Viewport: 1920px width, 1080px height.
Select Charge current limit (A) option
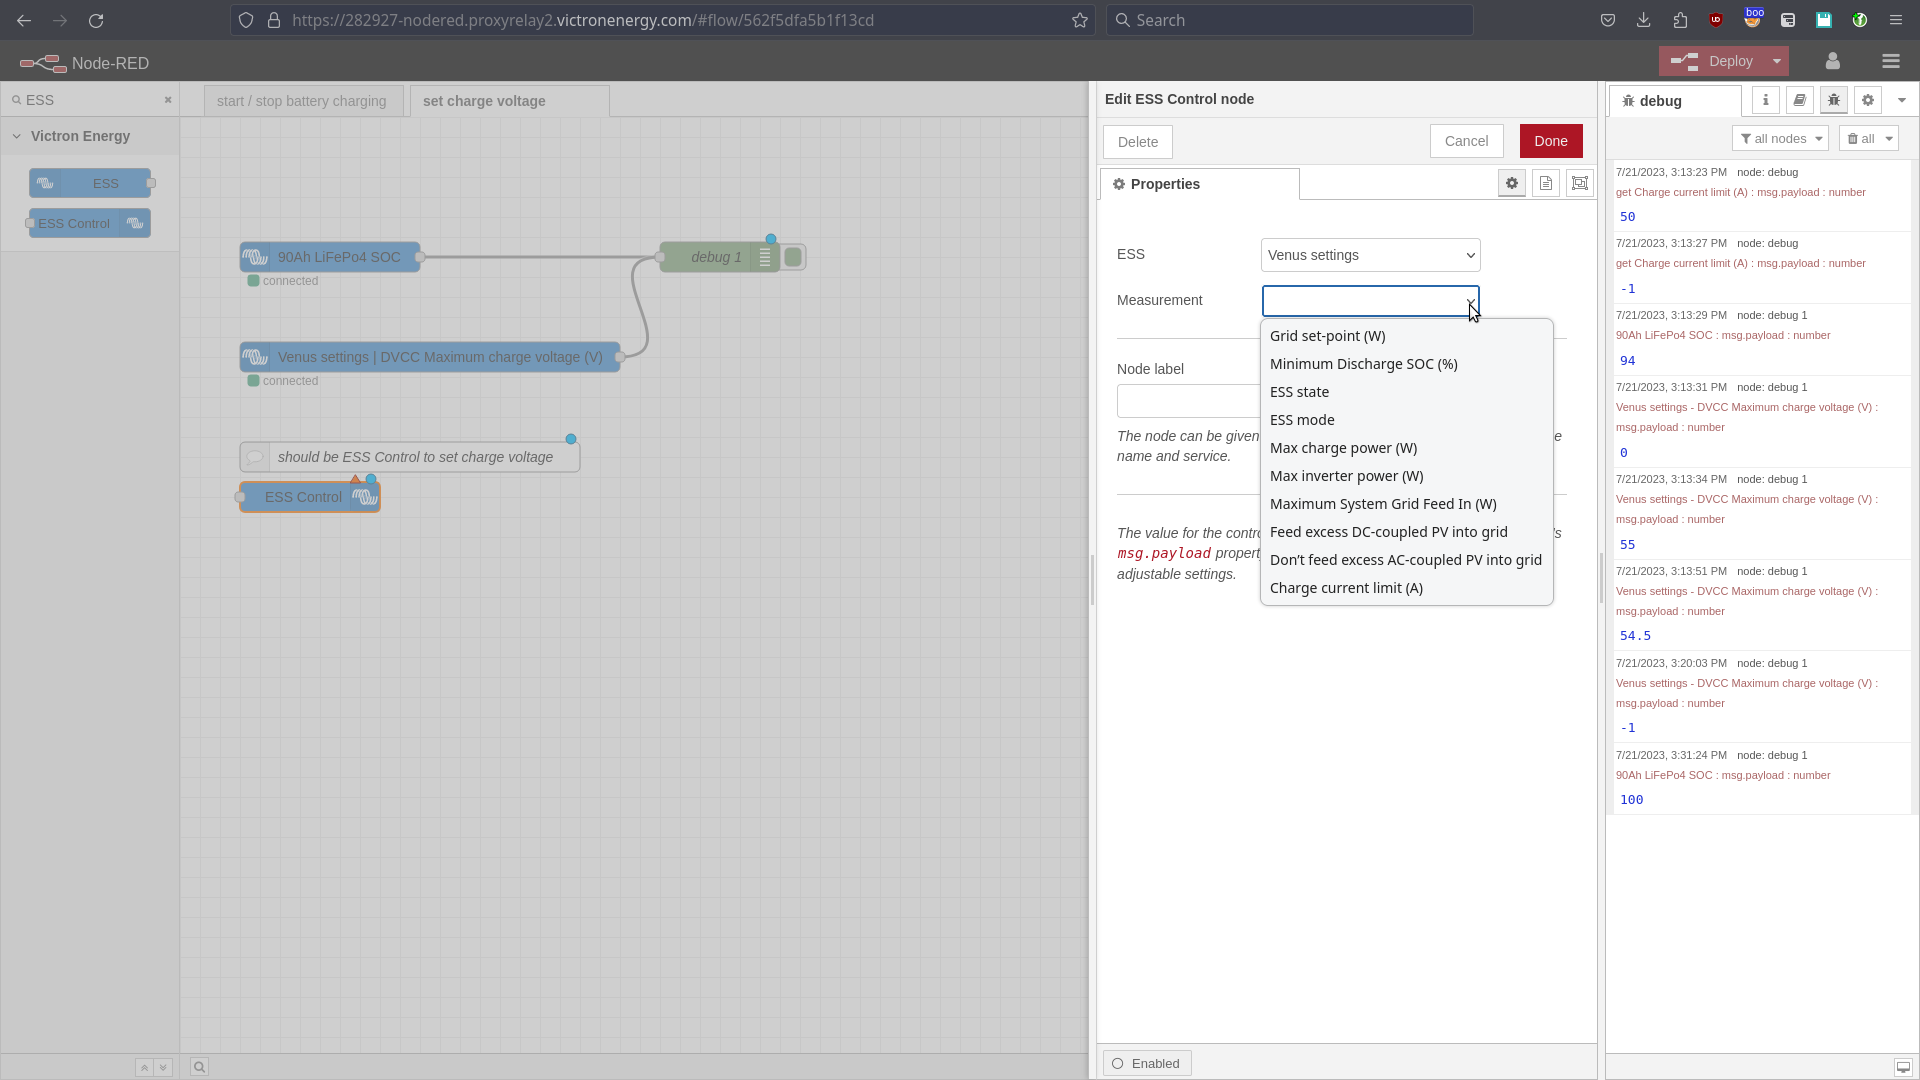[1345, 588]
